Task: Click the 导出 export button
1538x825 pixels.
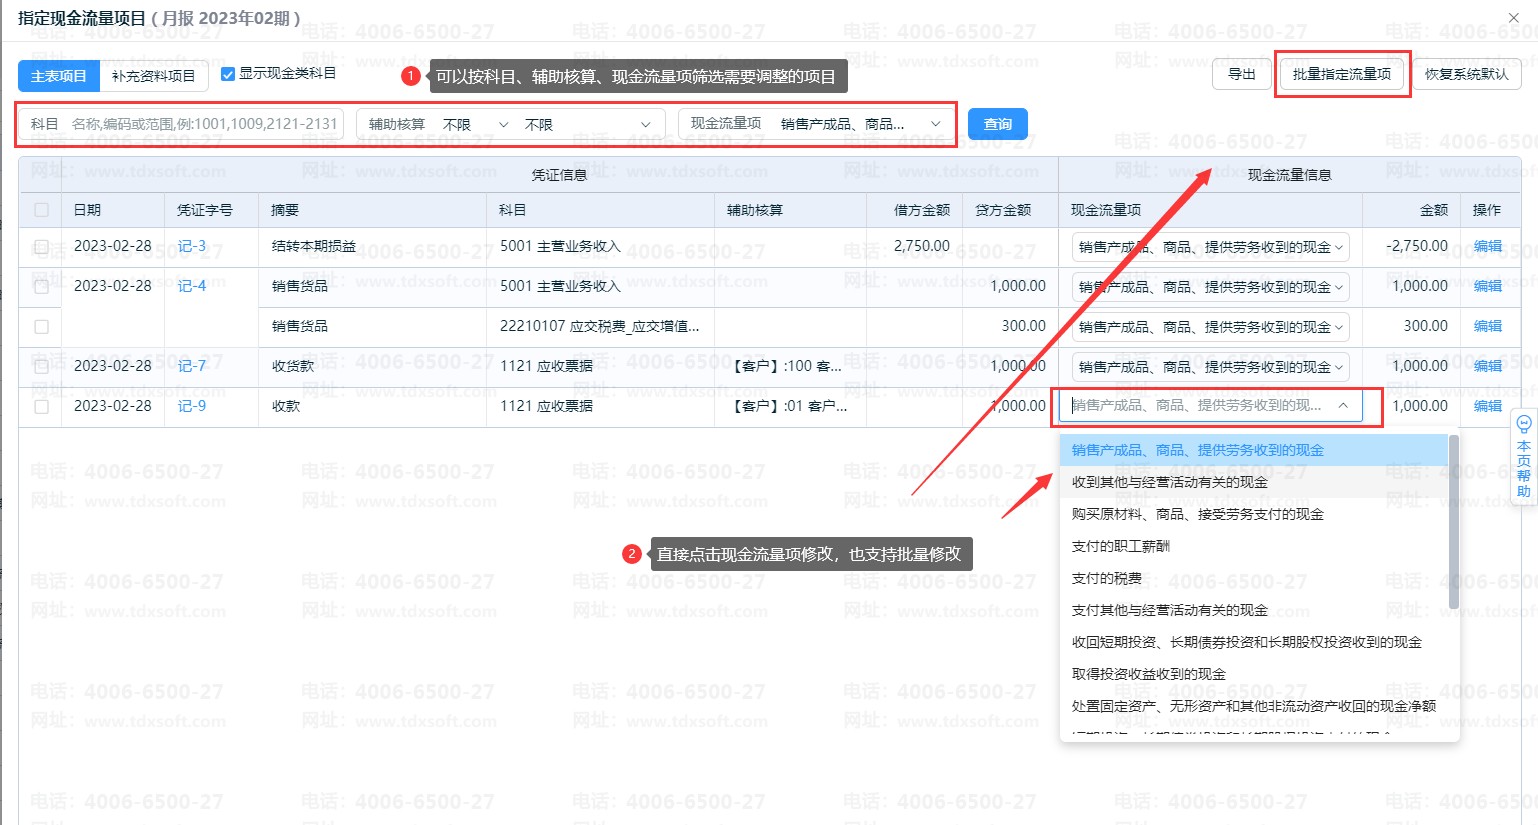Action: pyautogui.click(x=1241, y=74)
